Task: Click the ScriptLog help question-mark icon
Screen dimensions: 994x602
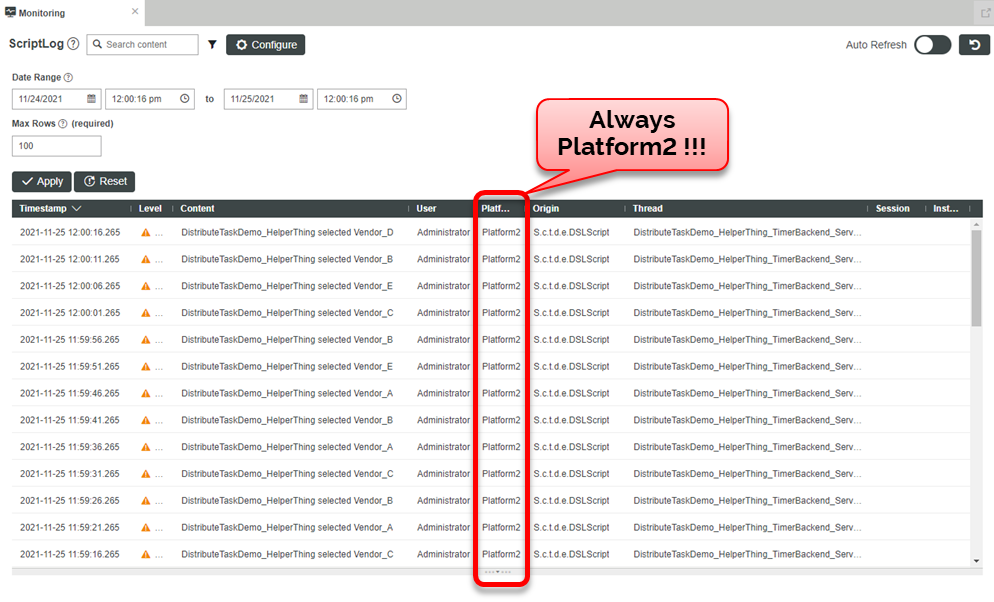Action: tap(74, 44)
